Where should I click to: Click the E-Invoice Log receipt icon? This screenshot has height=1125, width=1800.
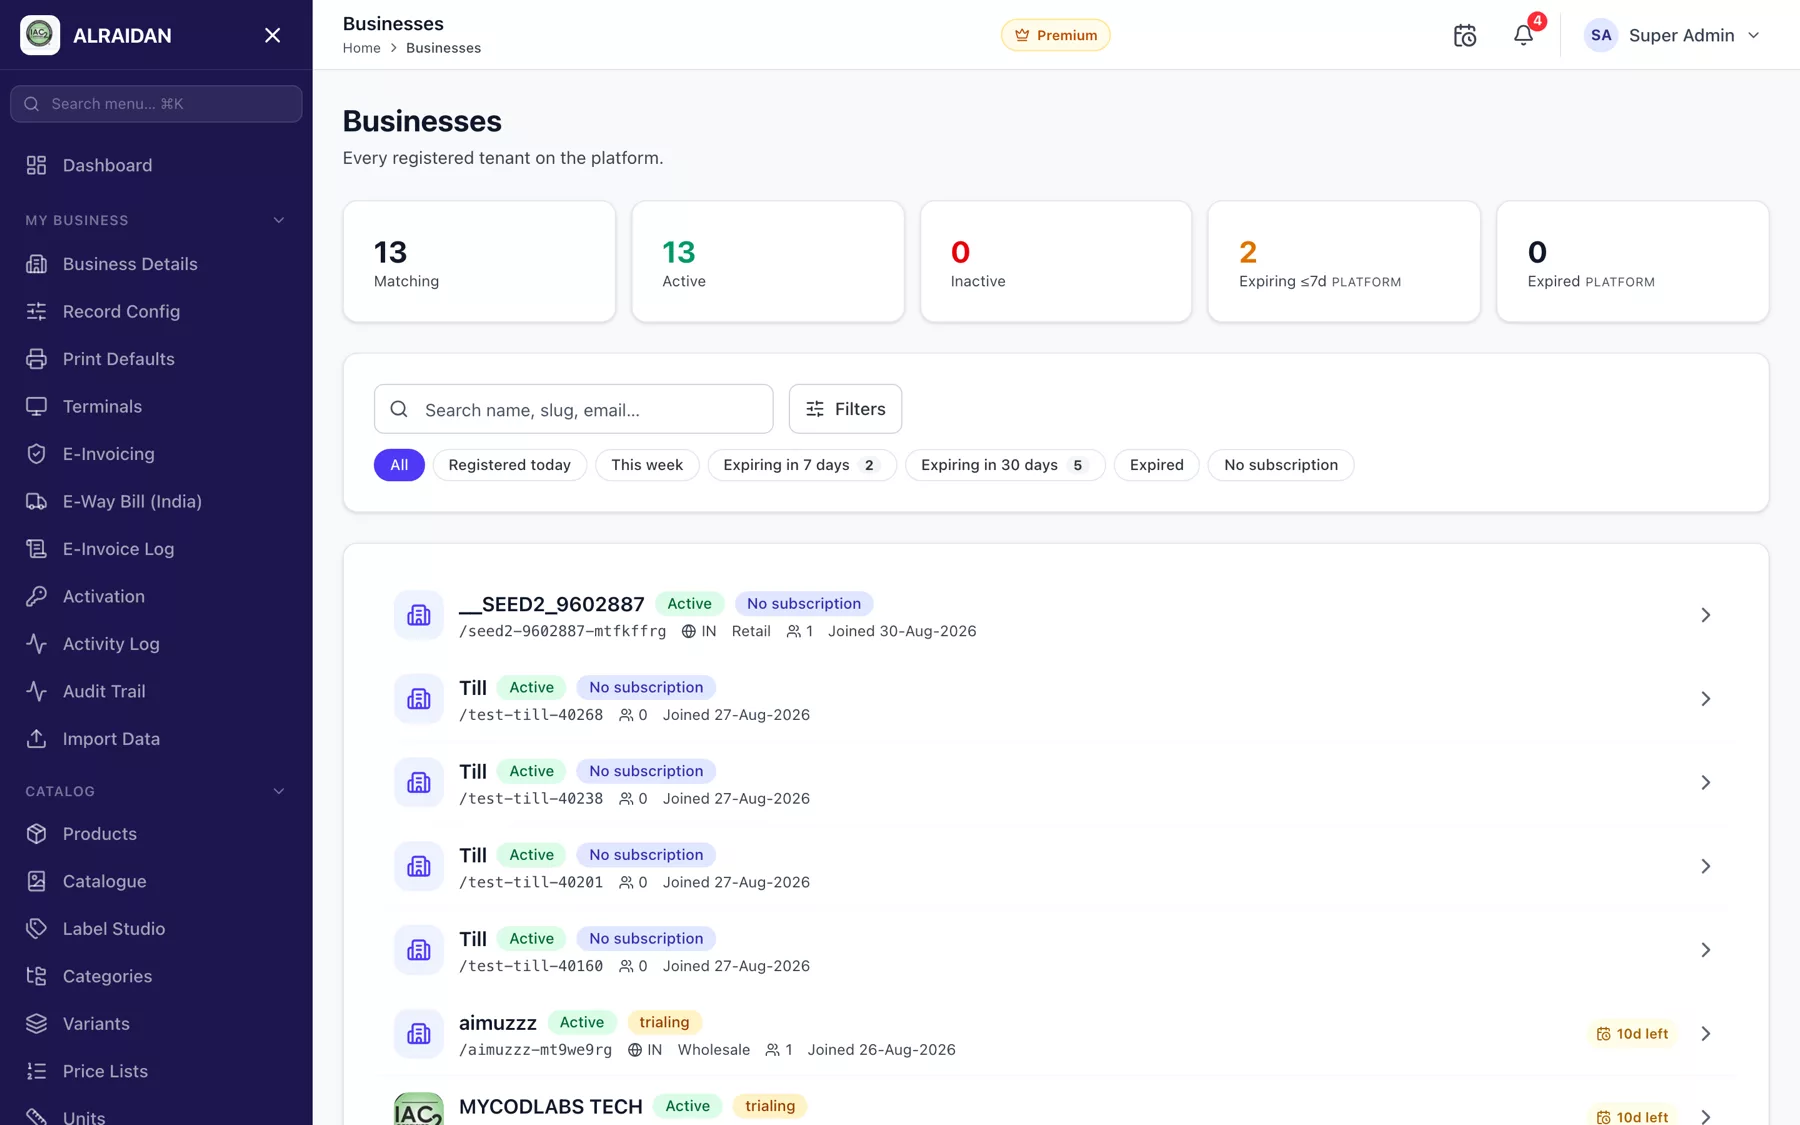click(x=37, y=549)
